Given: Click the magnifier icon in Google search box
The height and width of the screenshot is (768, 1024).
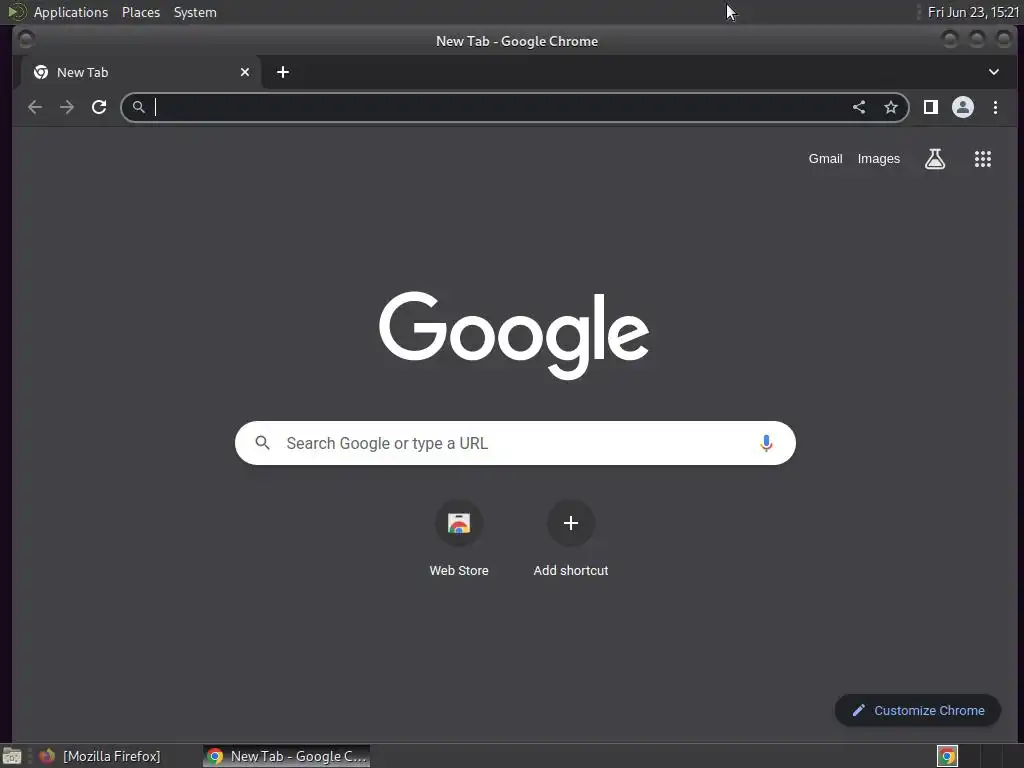Looking at the screenshot, I should pyautogui.click(x=263, y=443).
